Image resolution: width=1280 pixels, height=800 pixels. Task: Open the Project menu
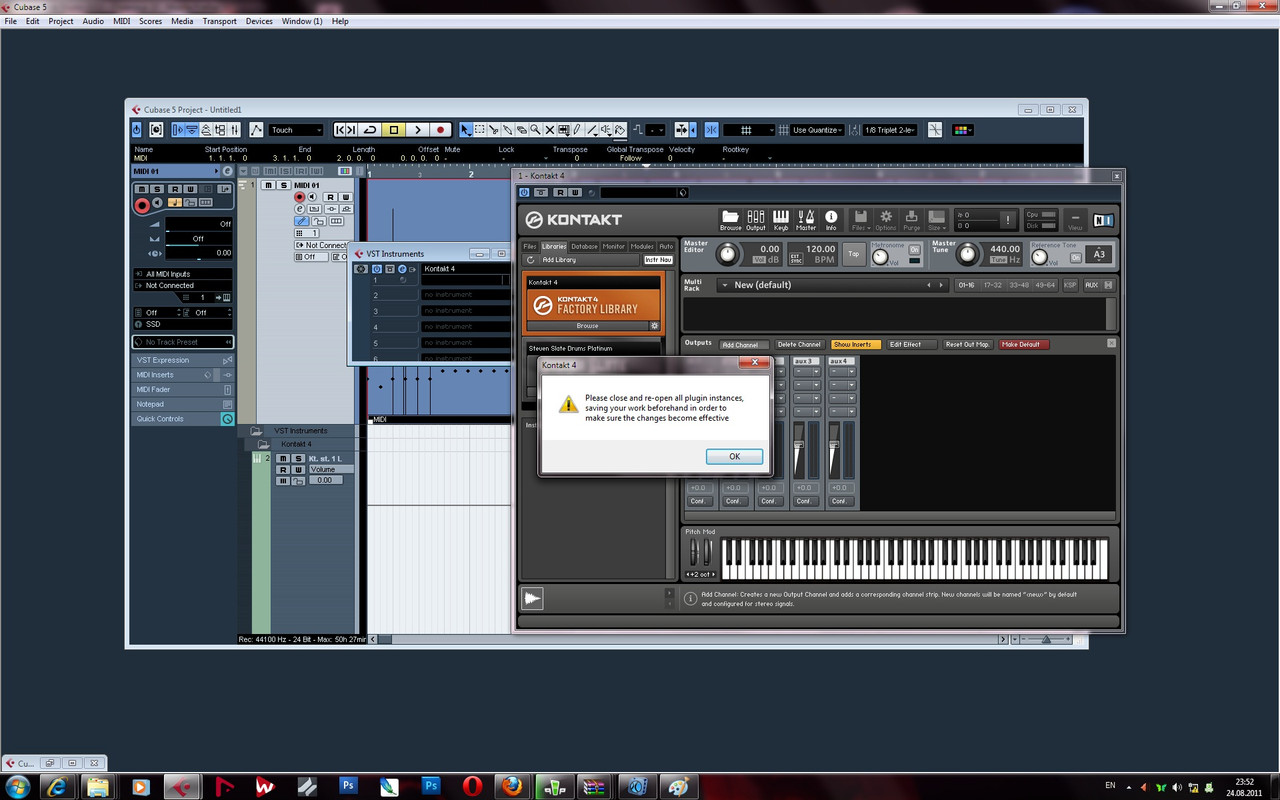[61, 21]
